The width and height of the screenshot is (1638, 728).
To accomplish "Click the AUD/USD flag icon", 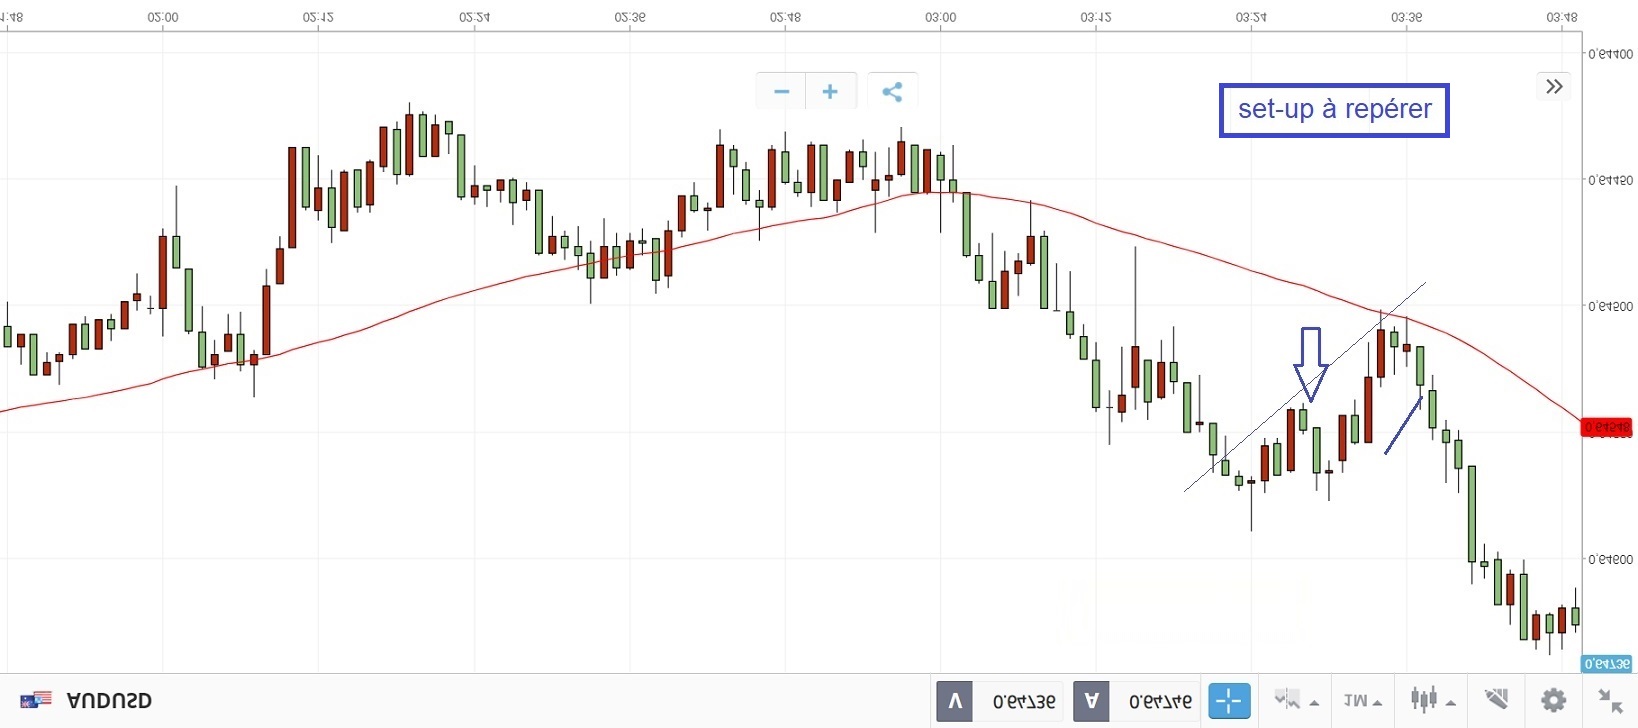I will coord(36,700).
